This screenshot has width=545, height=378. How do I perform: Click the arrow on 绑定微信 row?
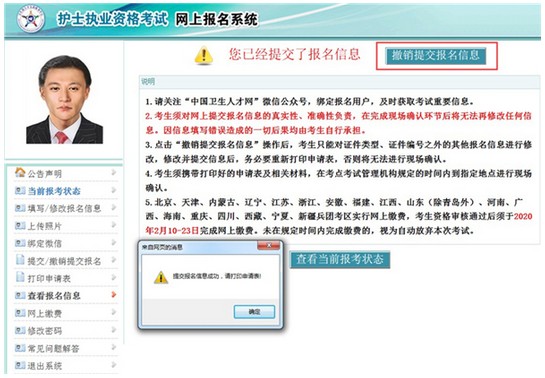[x=114, y=242]
